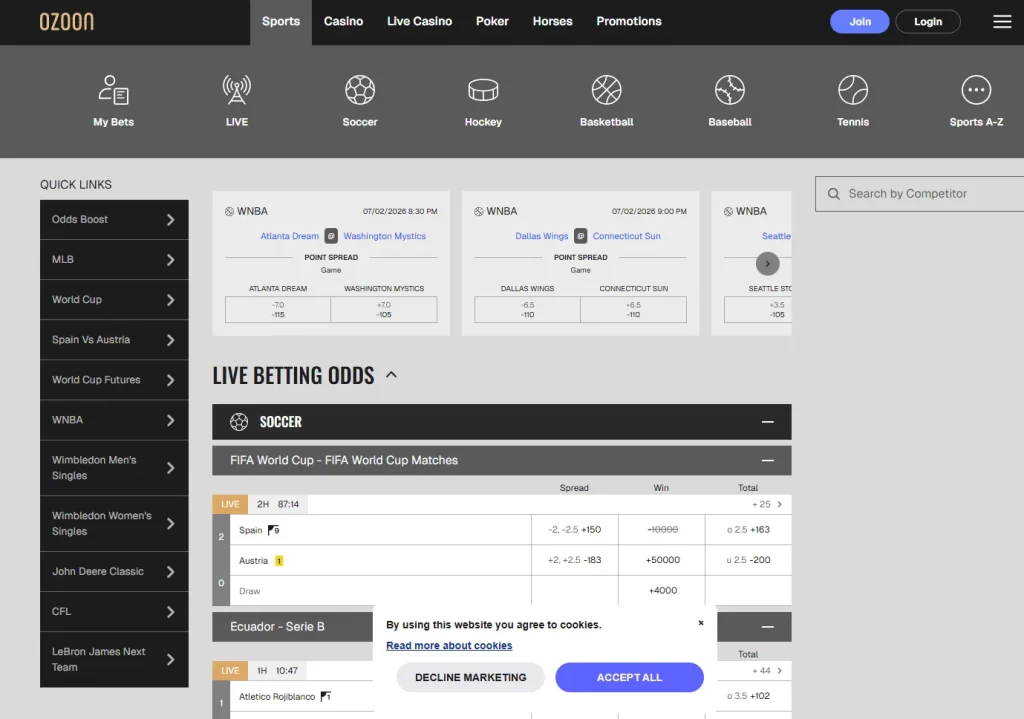Click Decline Marketing button
The height and width of the screenshot is (719, 1024).
[x=471, y=678]
